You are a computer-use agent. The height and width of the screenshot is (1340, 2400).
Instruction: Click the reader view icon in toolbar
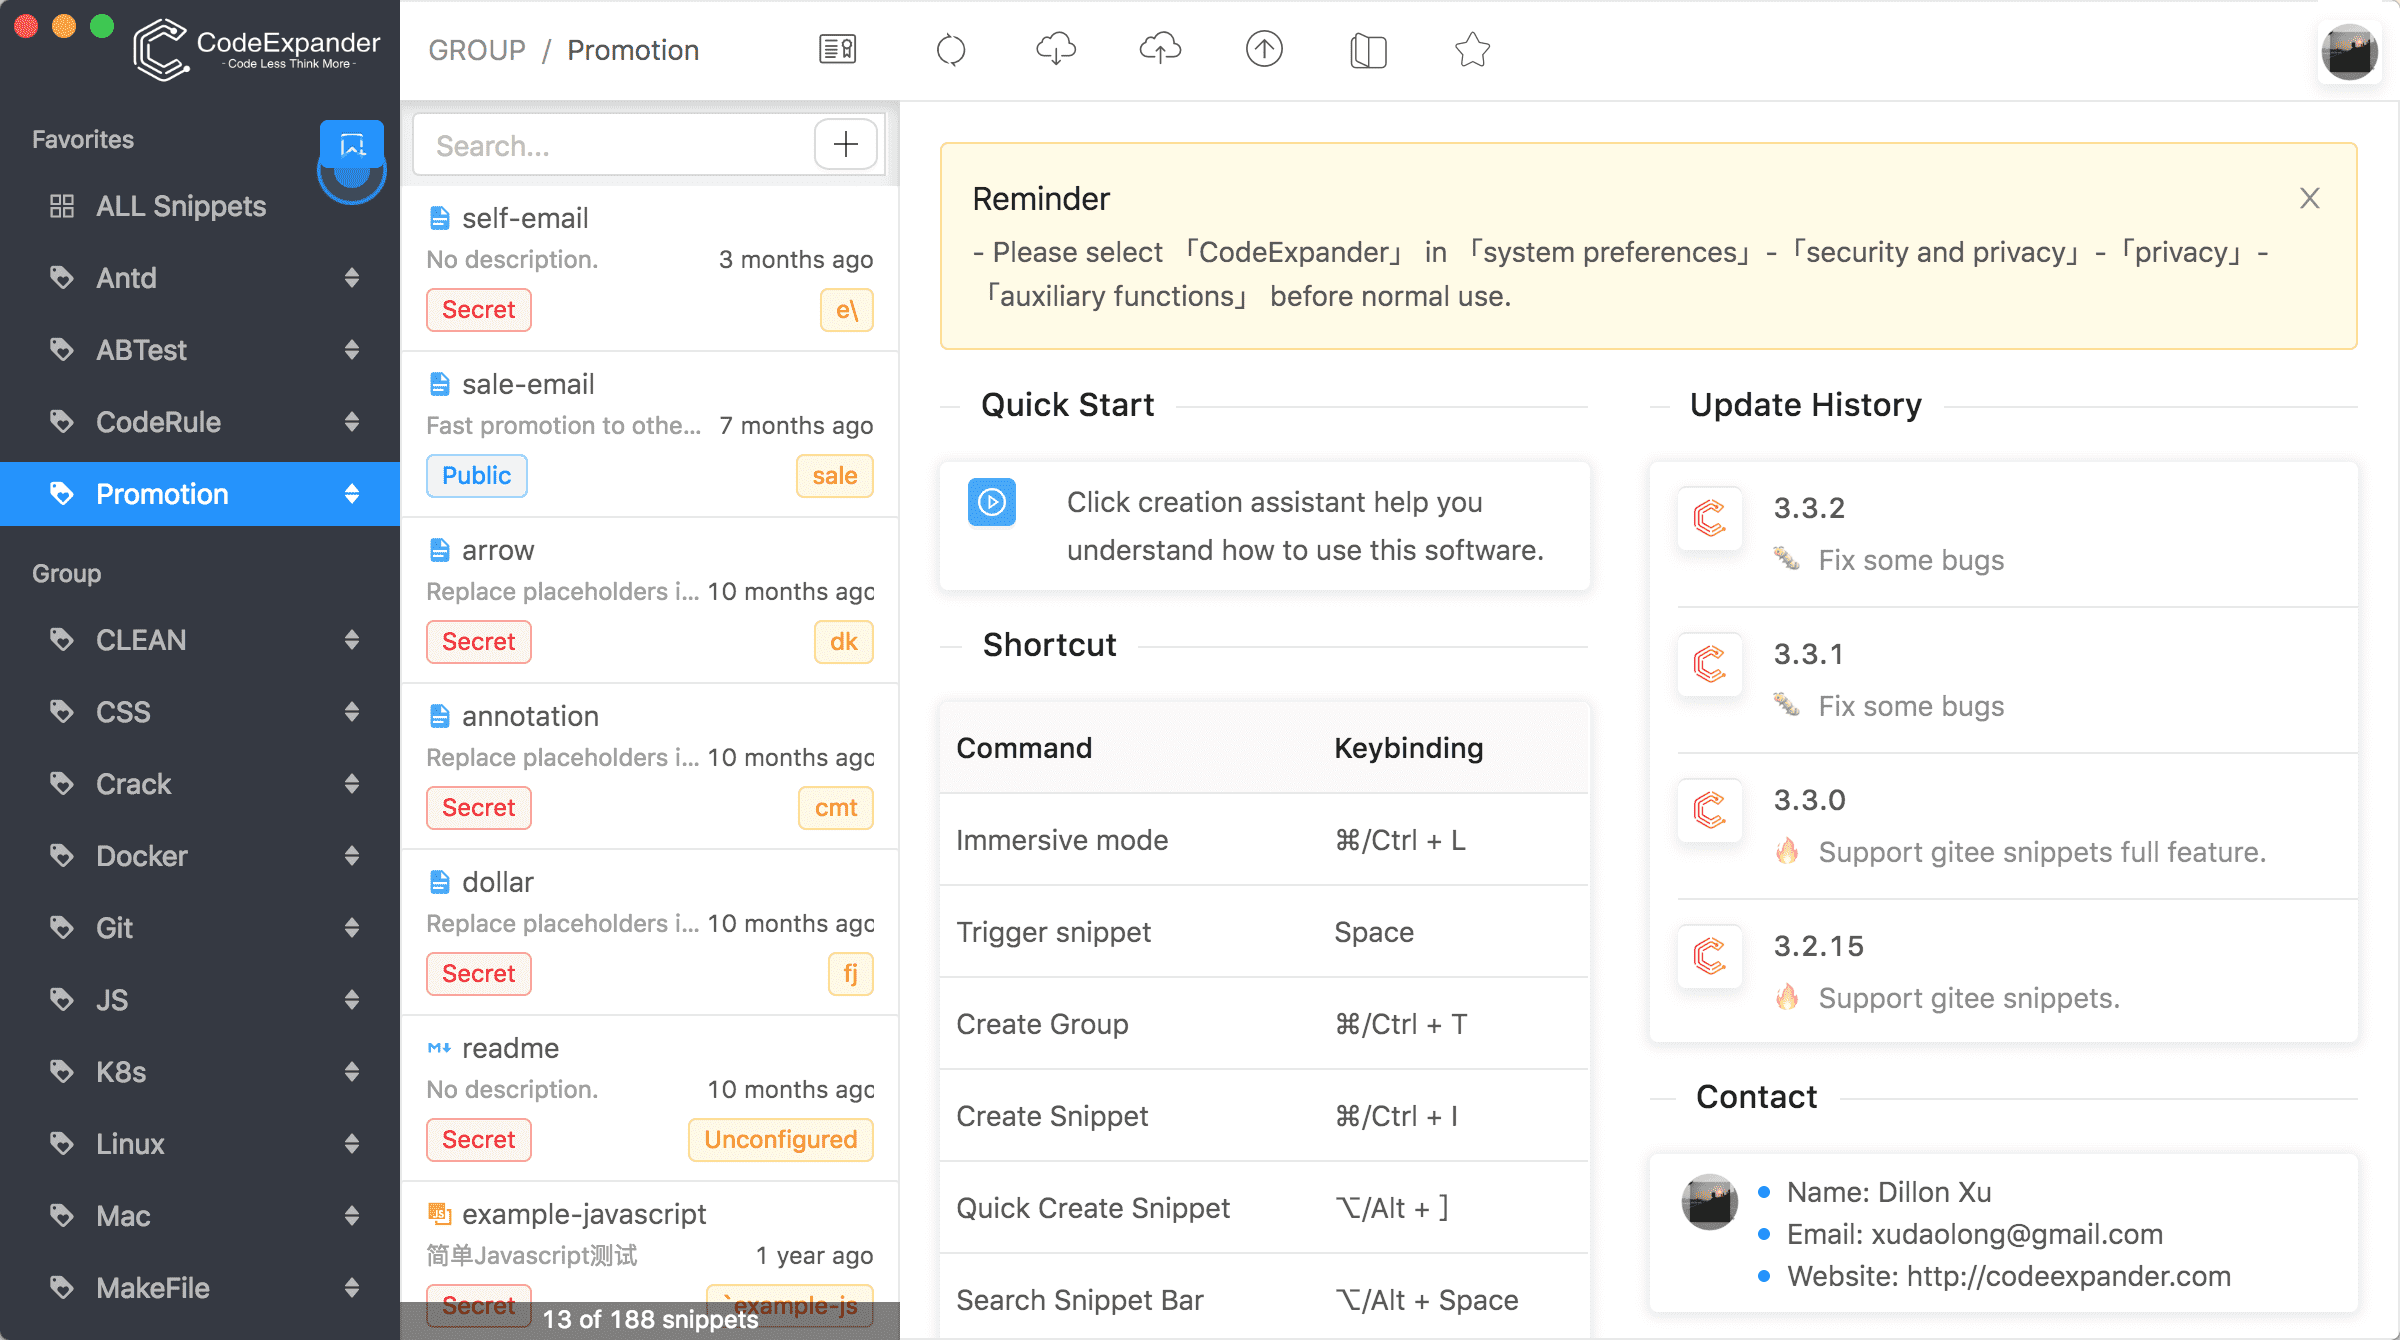click(837, 49)
